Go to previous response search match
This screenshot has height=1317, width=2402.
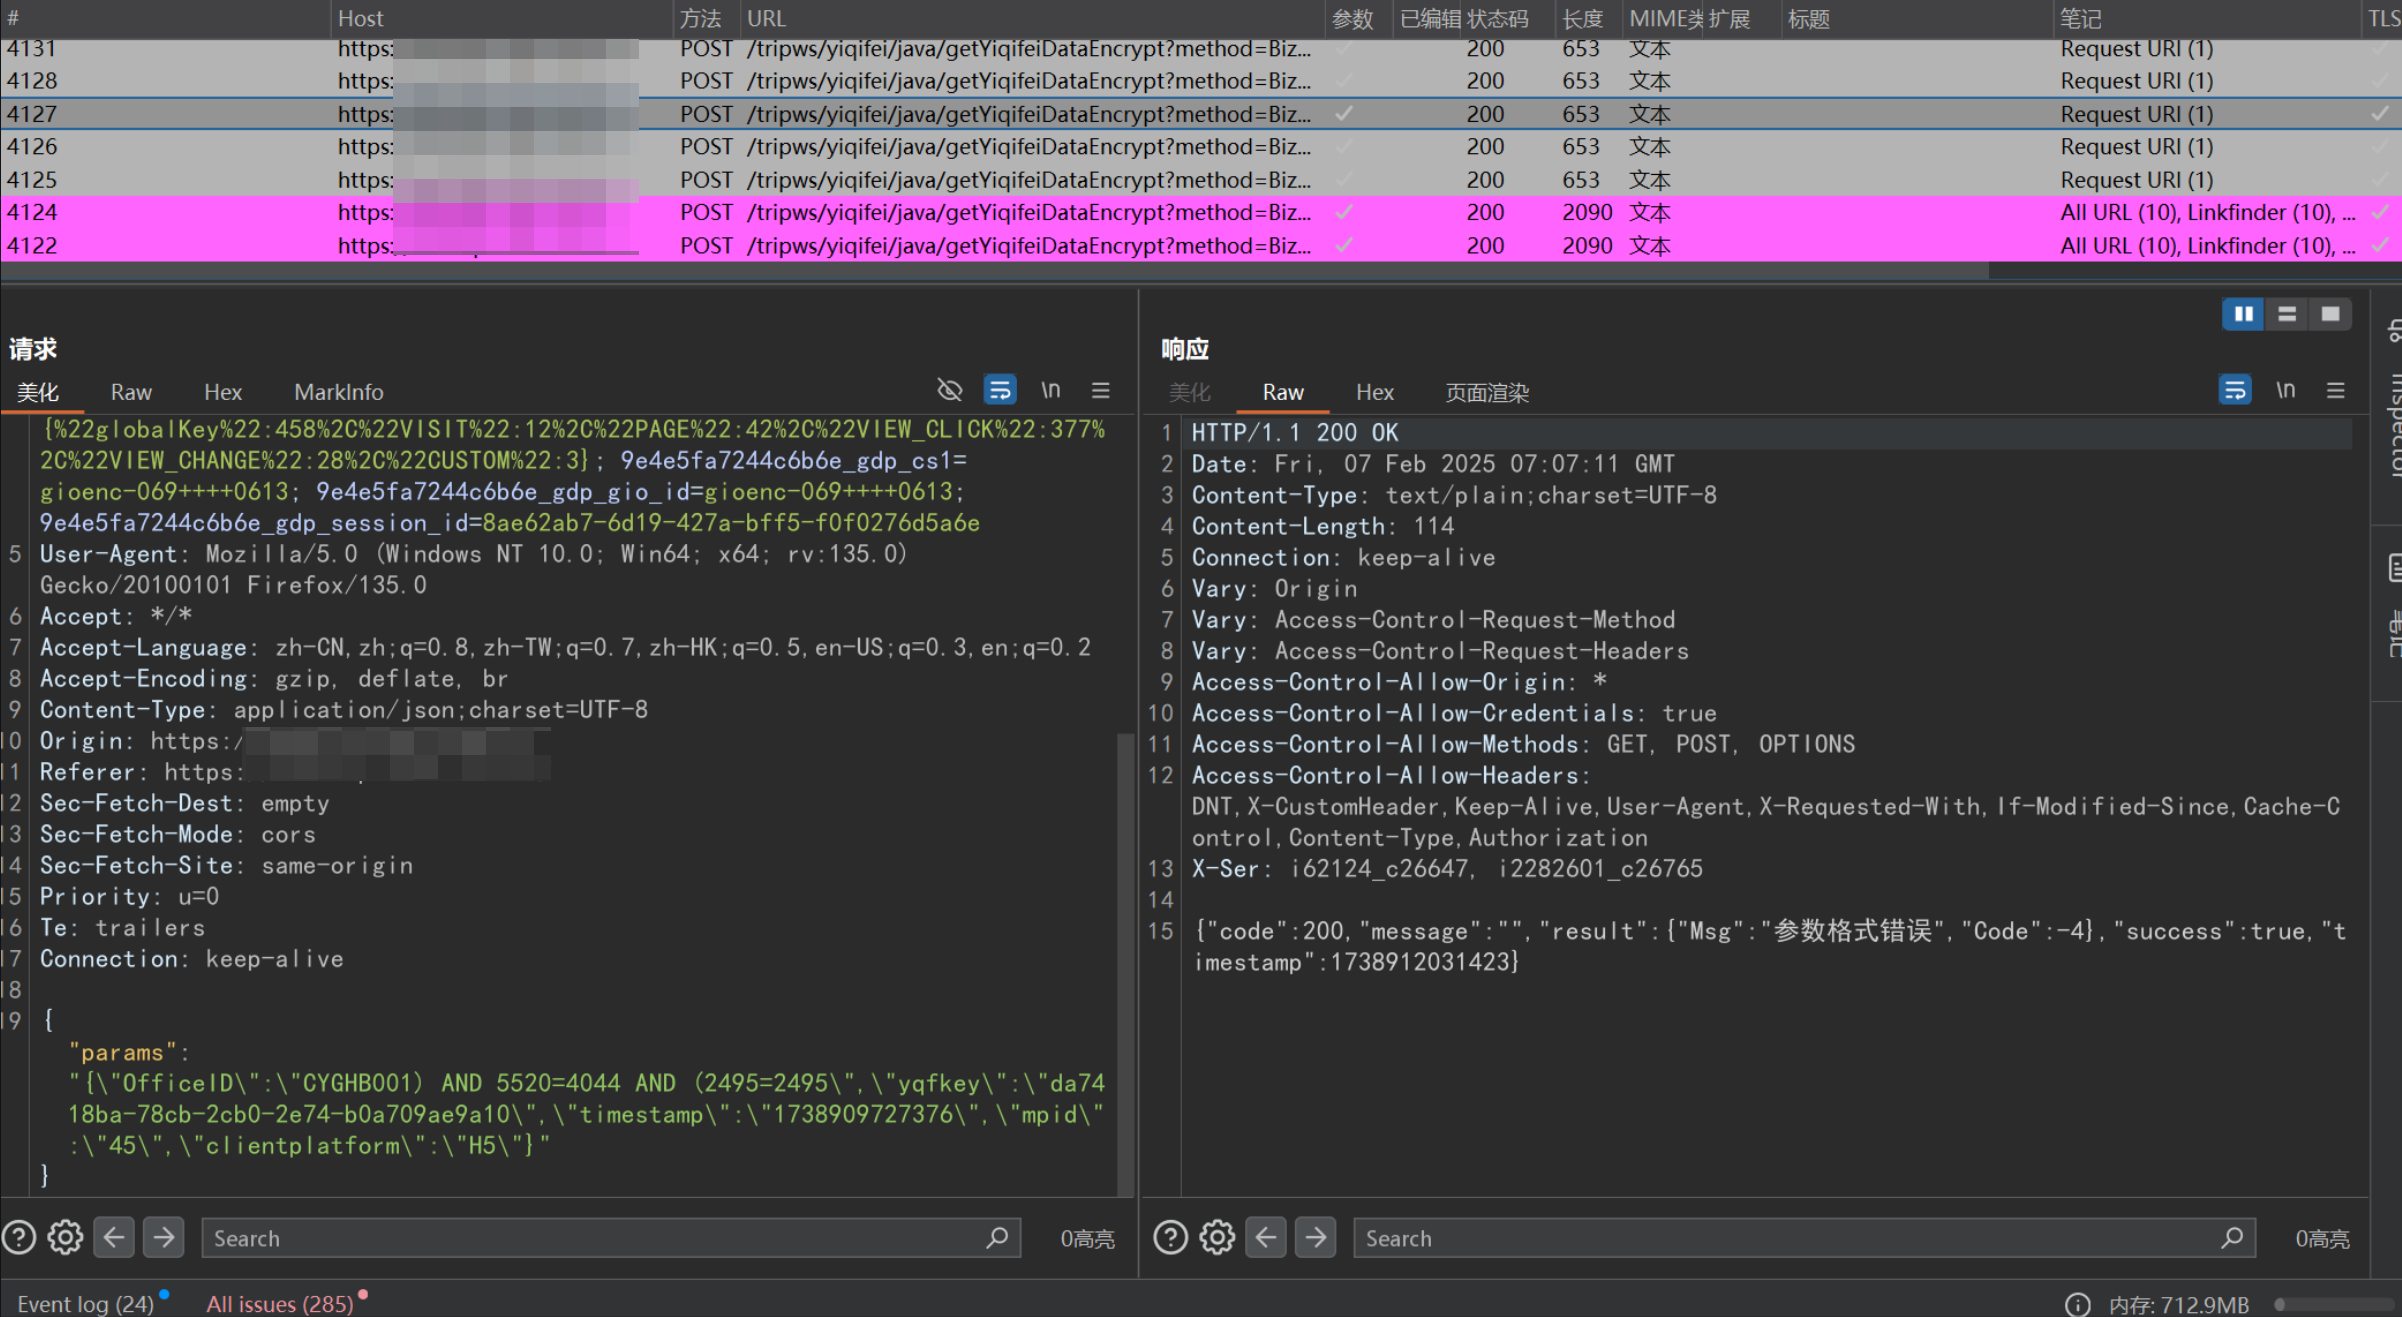pyautogui.click(x=1266, y=1238)
